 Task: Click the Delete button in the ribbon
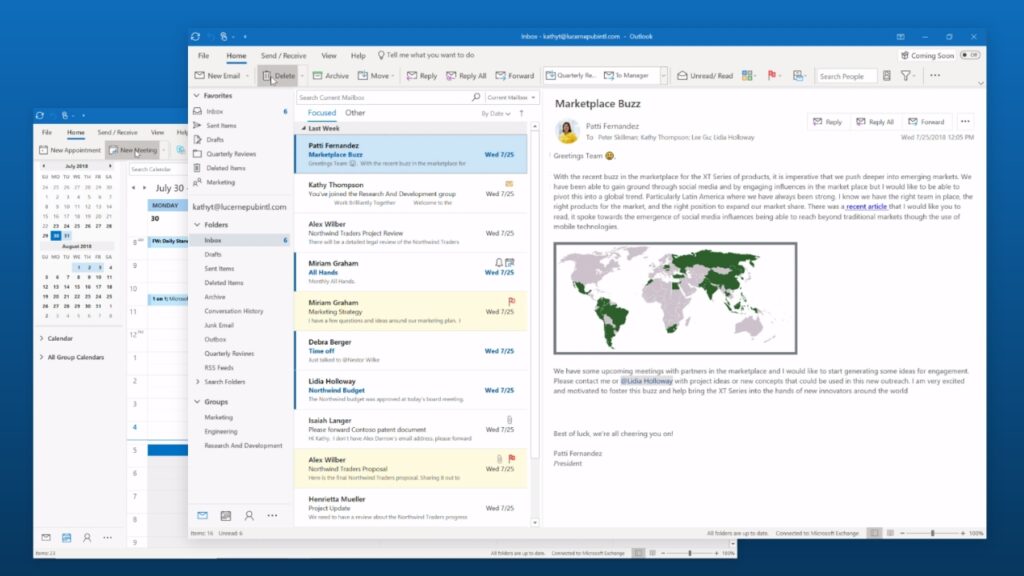pyautogui.click(x=279, y=76)
